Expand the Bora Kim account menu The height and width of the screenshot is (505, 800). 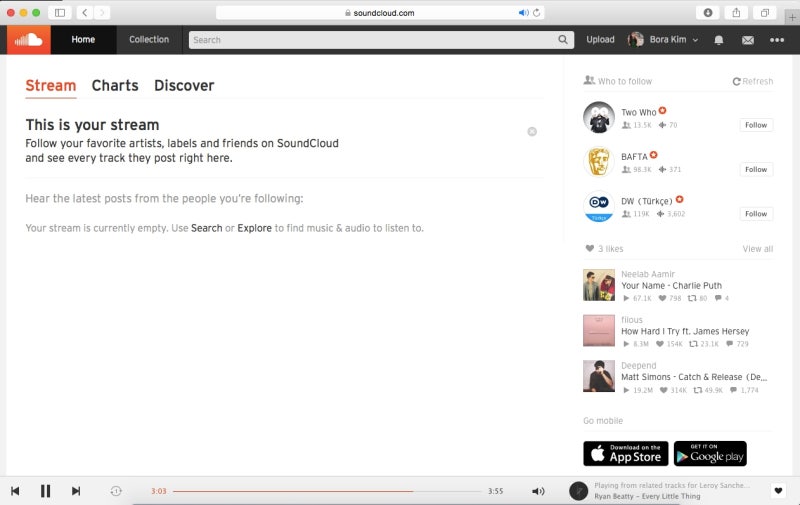pyautogui.click(x=673, y=40)
